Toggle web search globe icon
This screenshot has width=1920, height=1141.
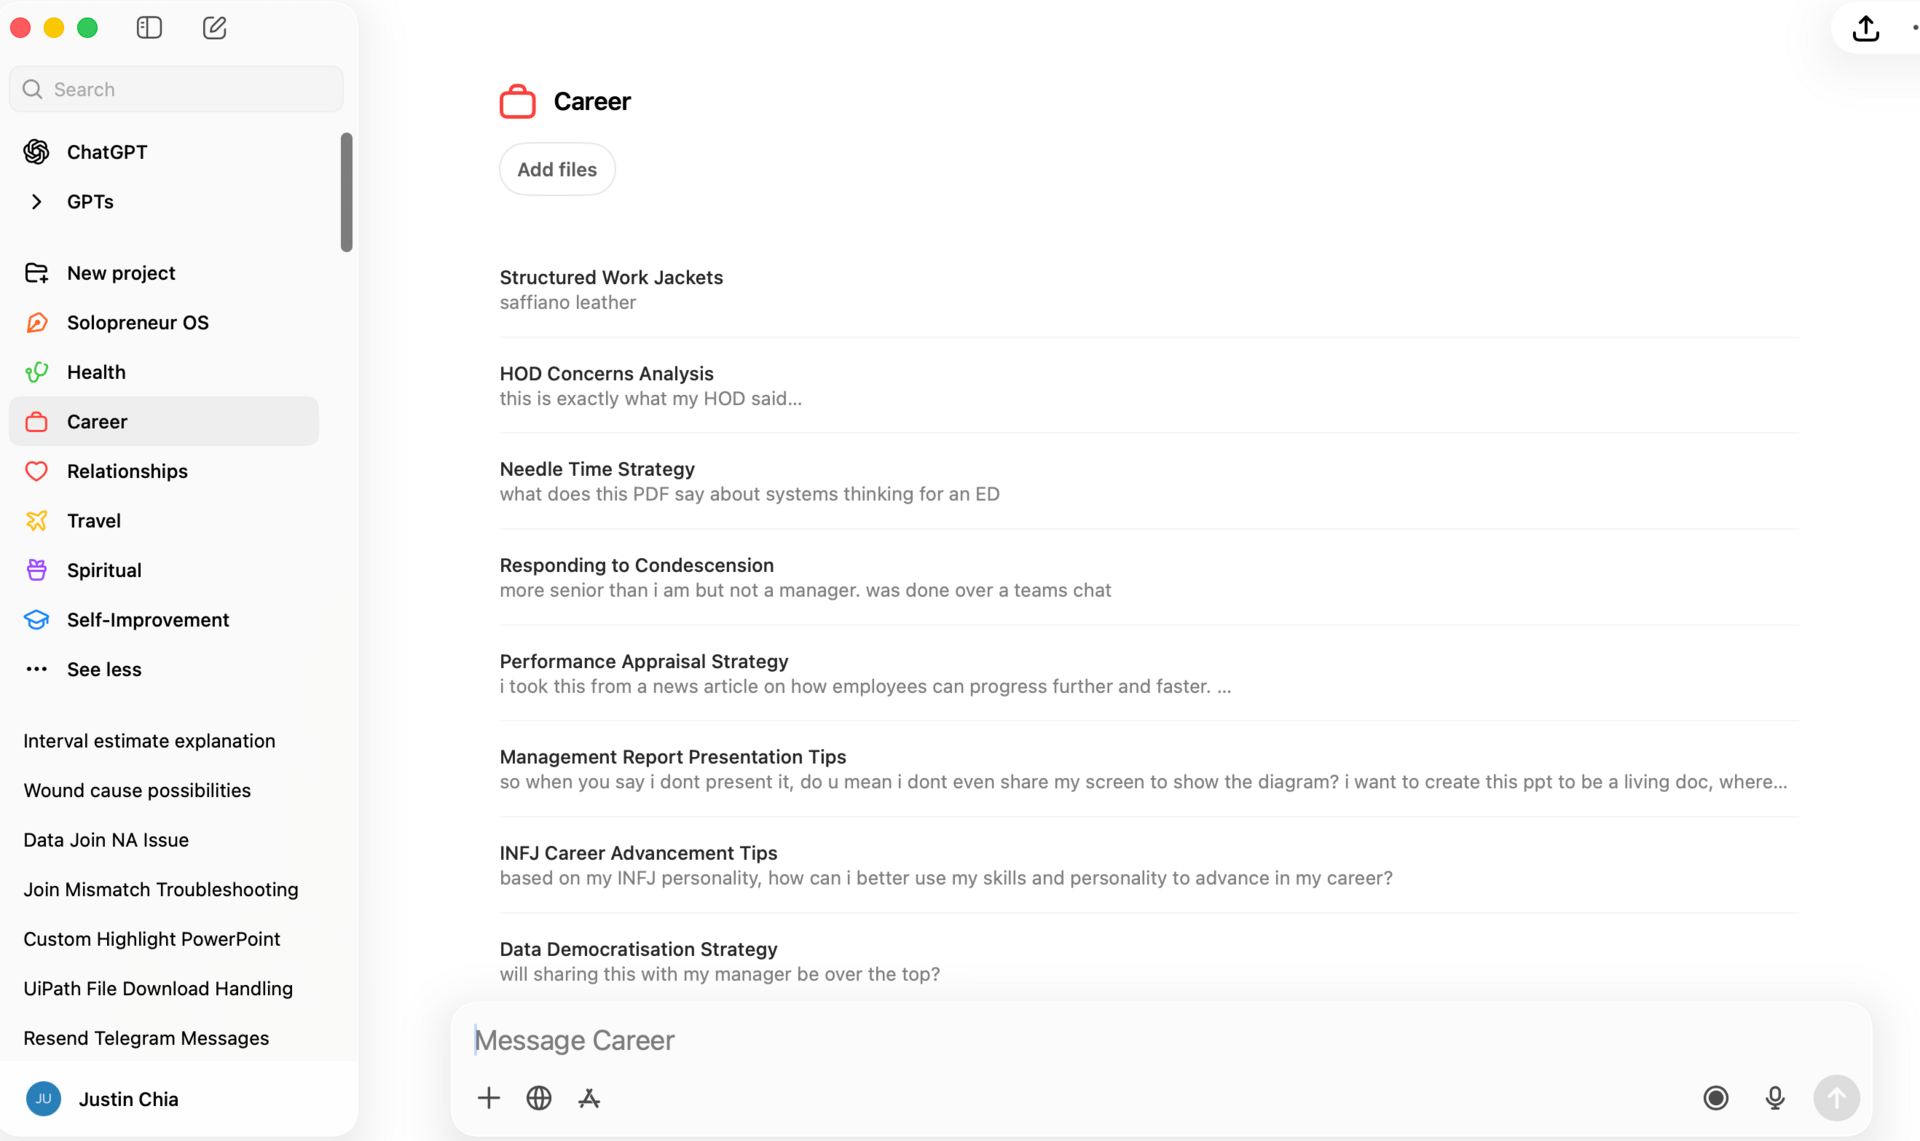click(539, 1098)
